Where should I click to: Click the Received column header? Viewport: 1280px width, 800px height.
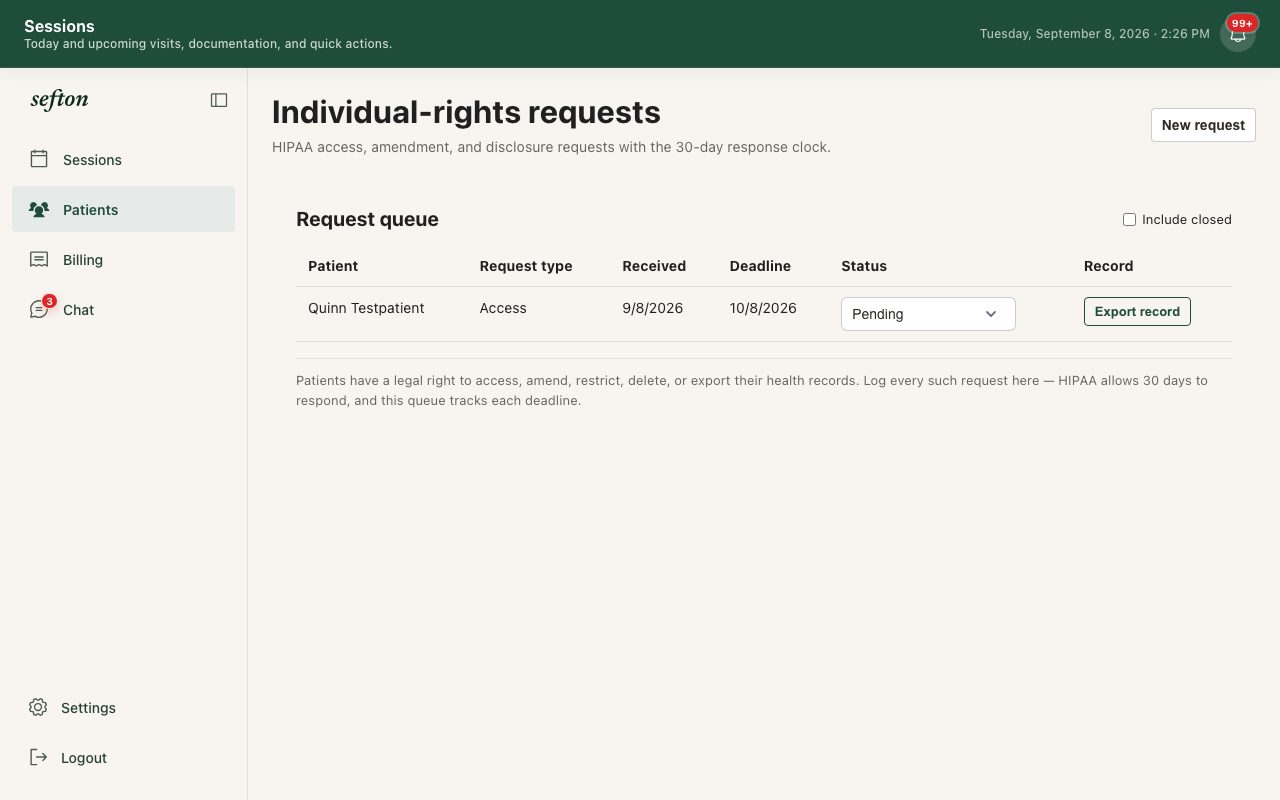[x=654, y=266]
